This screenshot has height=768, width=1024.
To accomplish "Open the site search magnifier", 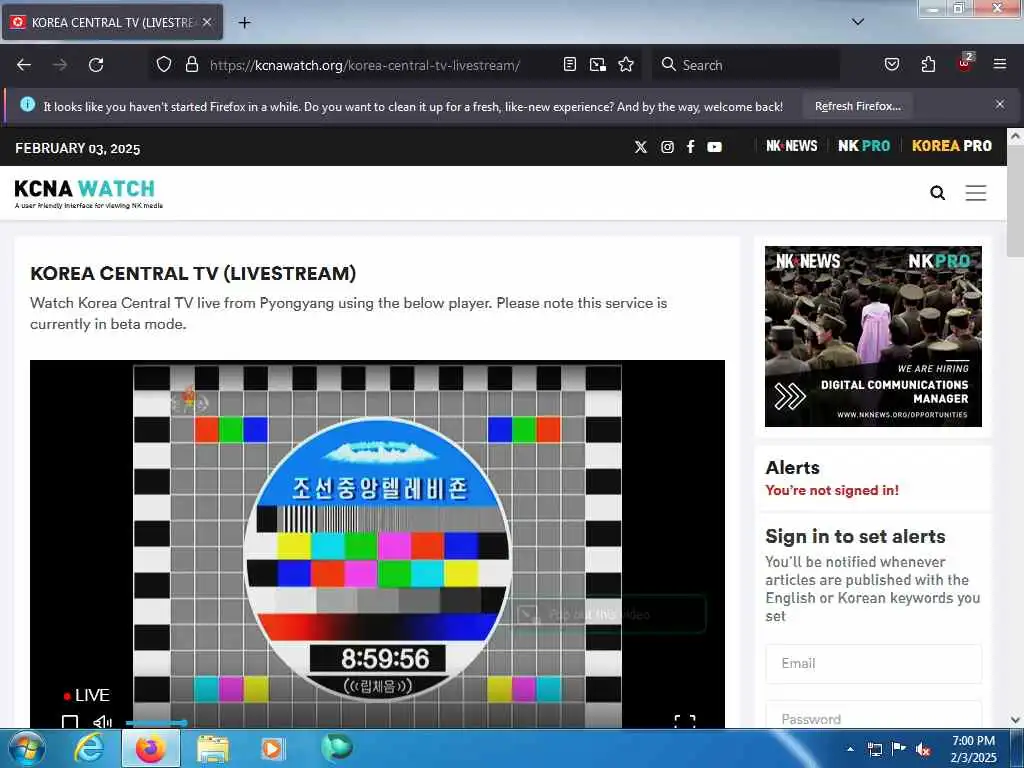I will click(937, 193).
